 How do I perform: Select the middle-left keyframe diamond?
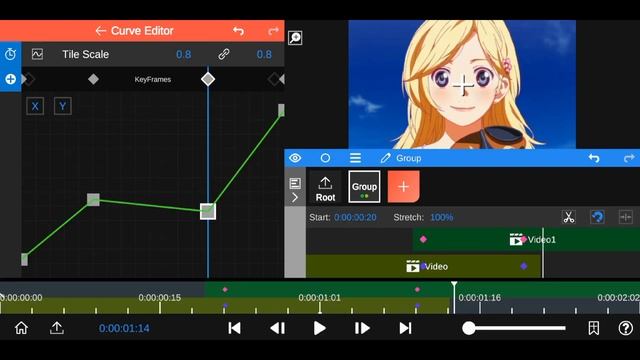coord(93,79)
